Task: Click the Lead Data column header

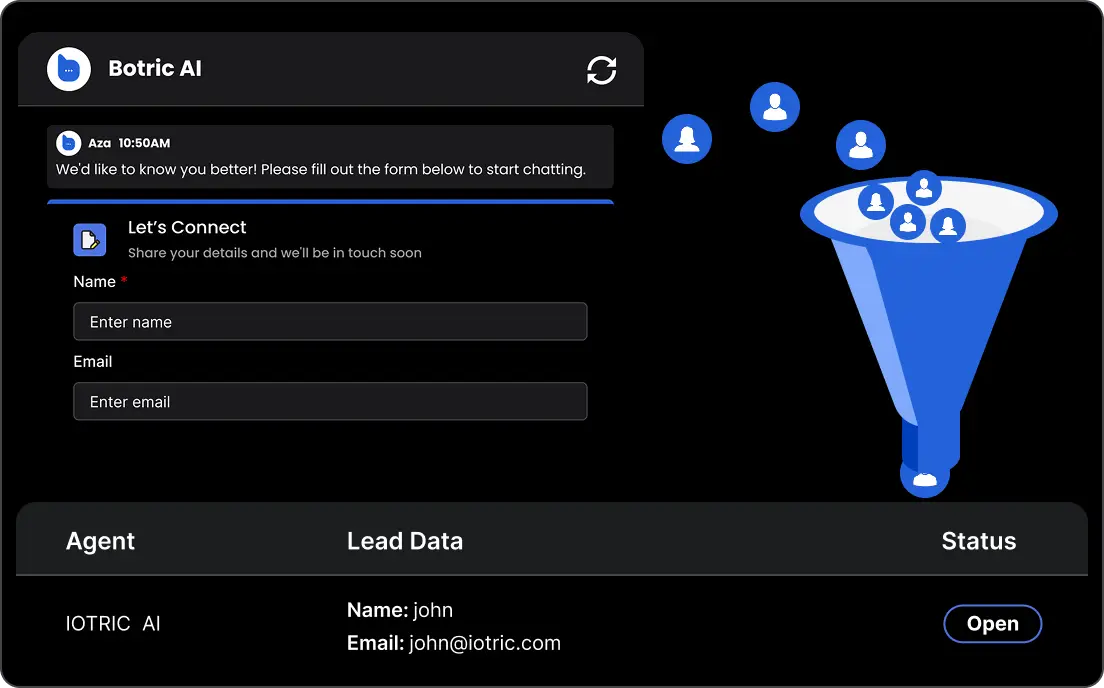Action: 405,541
